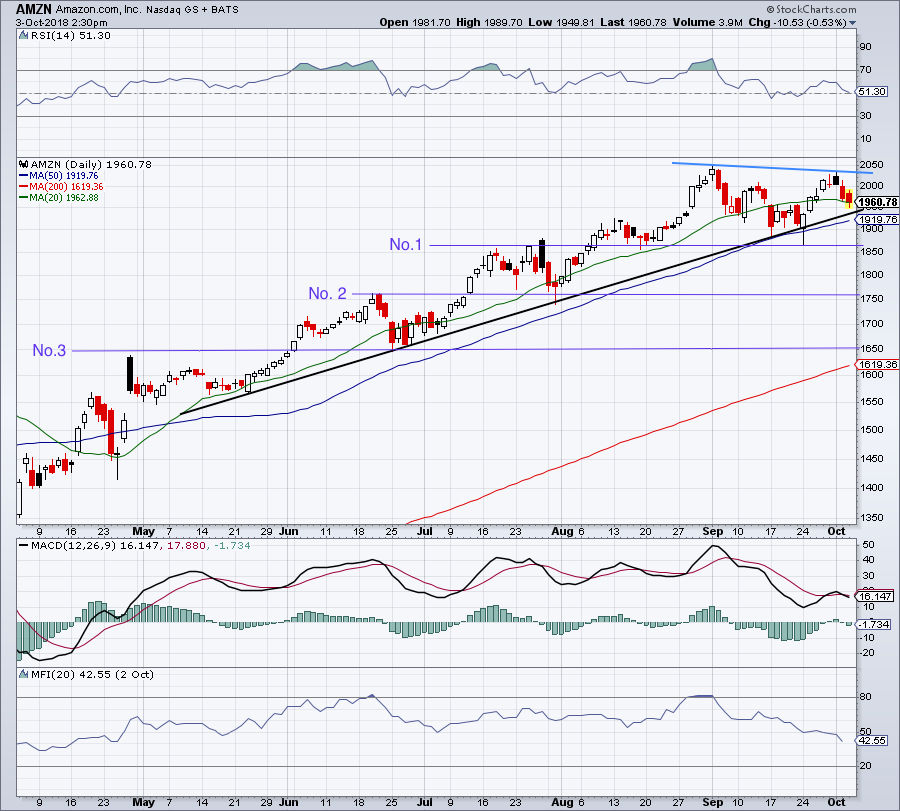
Task: Click the 16.147 MACD value tag
Action: tap(875, 596)
